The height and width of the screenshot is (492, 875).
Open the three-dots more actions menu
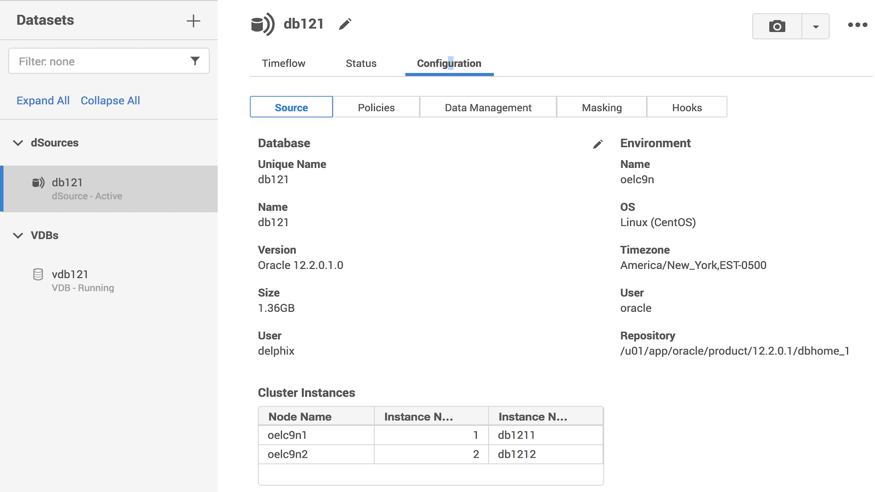point(857,25)
